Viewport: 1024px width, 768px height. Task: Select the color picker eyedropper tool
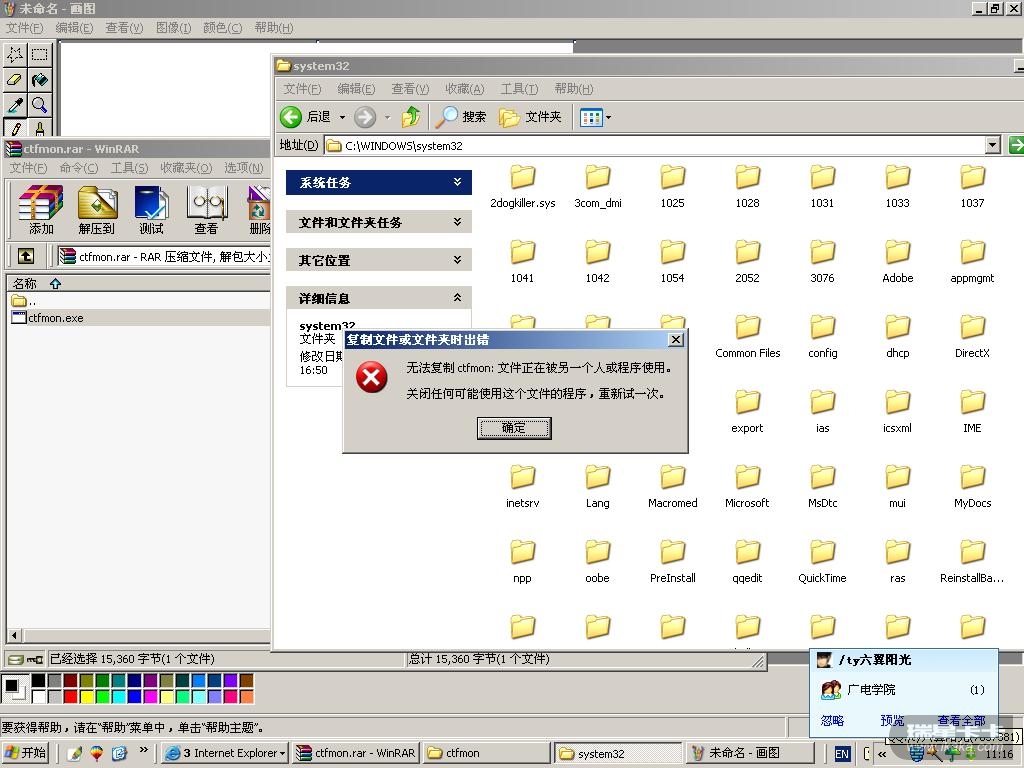(x=14, y=104)
